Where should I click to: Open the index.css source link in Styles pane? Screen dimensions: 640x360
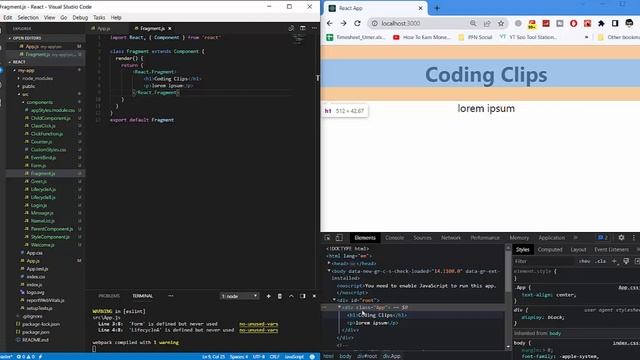pos(626,343)
